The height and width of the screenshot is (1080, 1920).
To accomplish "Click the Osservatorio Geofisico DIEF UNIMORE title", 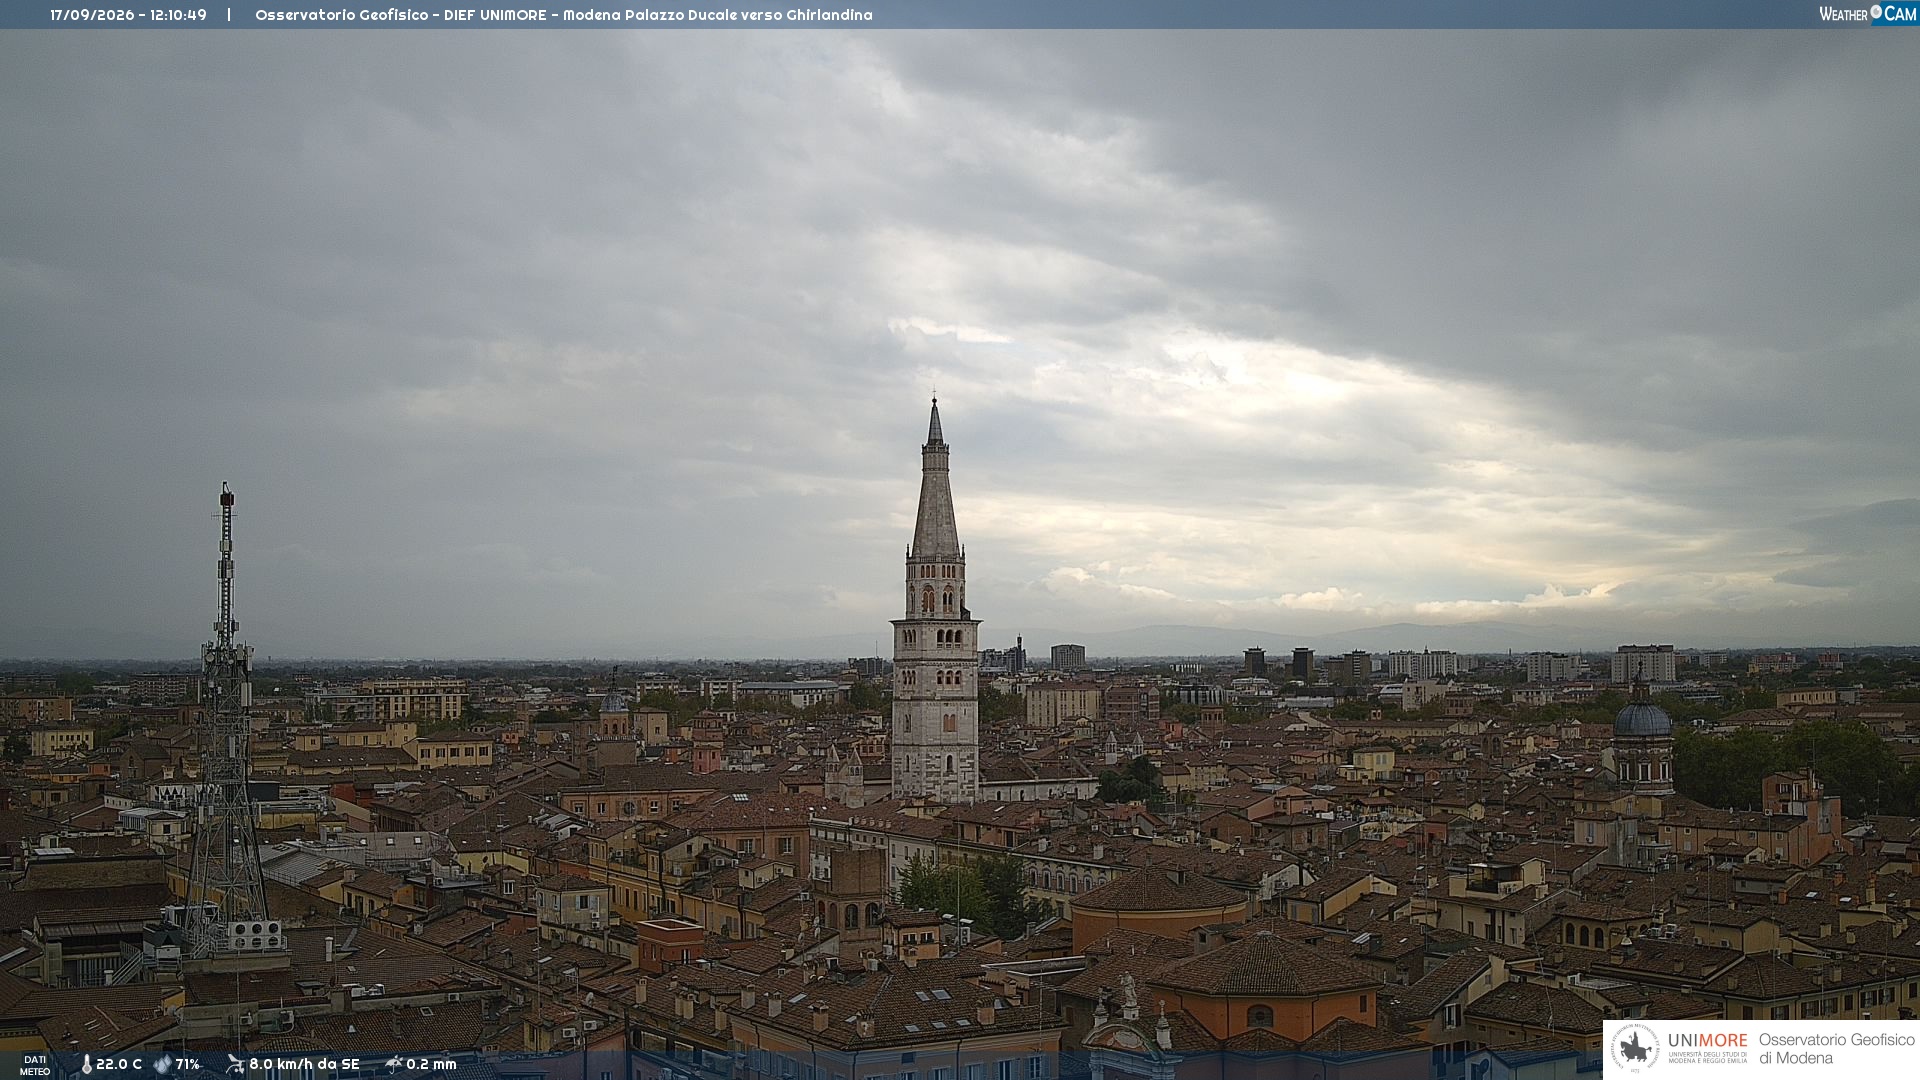I will tap(401, 15).
